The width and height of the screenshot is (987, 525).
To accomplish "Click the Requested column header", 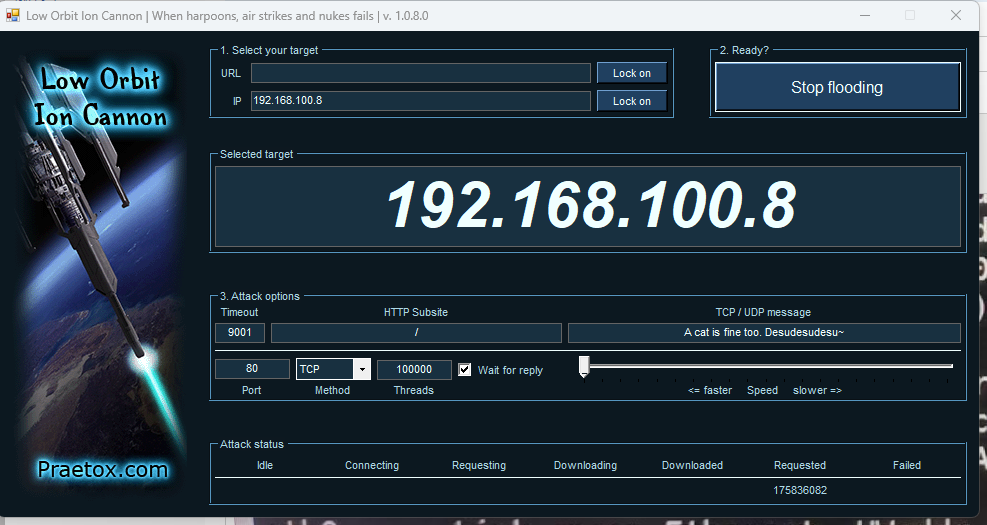I will click(800, 465).
